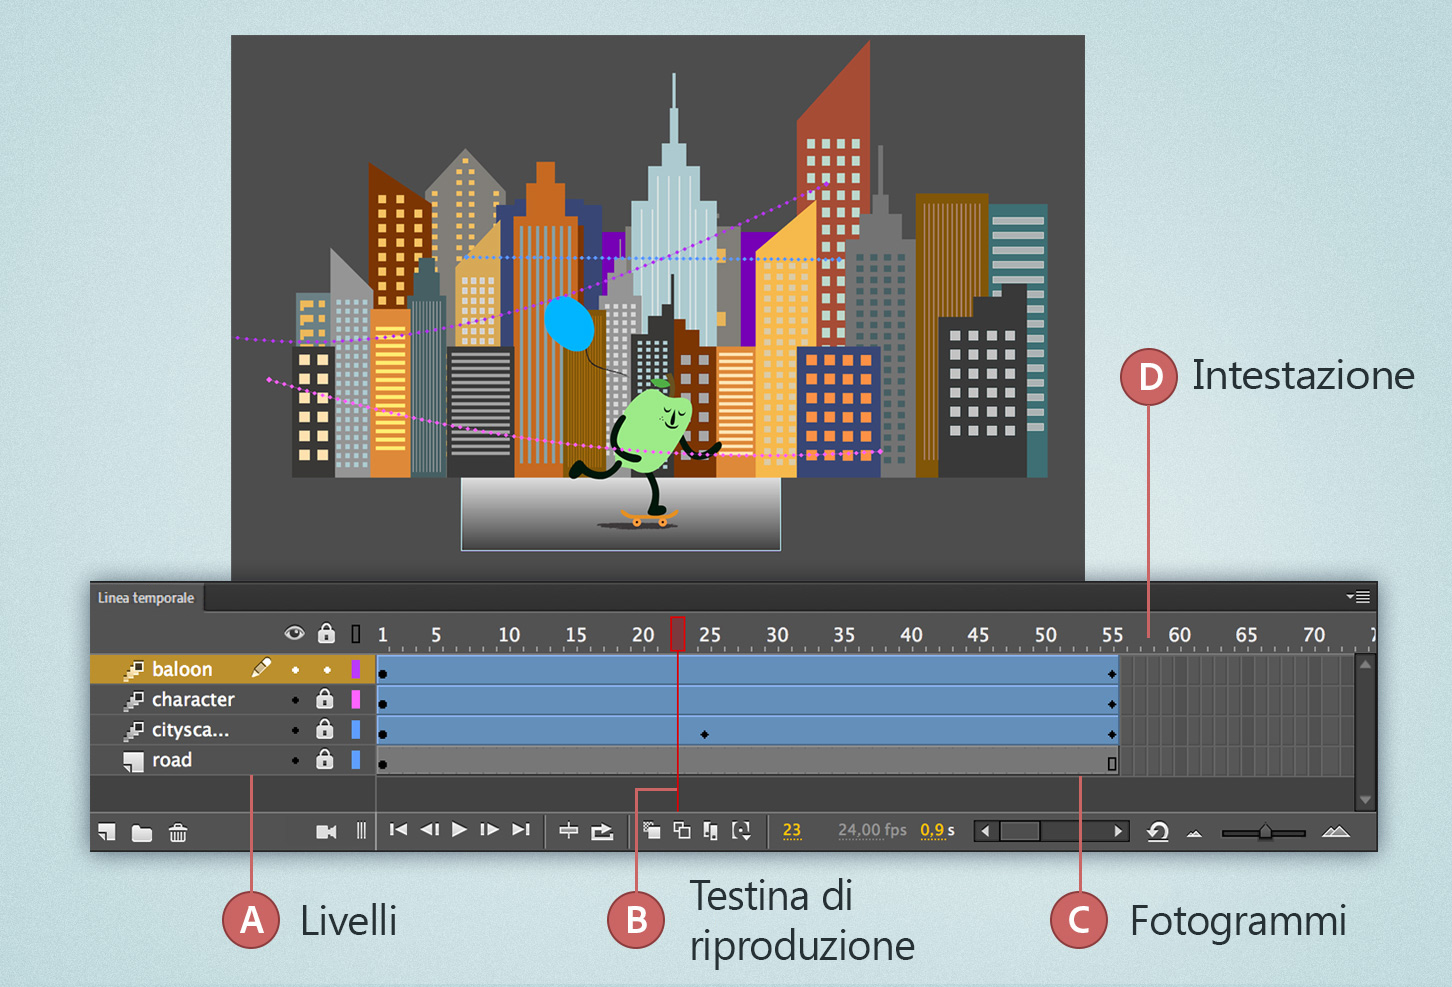1452x987 pixels.
Task: Click road layer blue outline swatch
Action: [355, 760]
